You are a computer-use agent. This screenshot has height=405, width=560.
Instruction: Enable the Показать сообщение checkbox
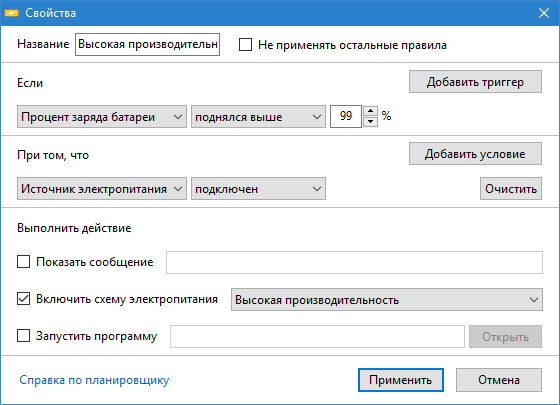point(24,262)
